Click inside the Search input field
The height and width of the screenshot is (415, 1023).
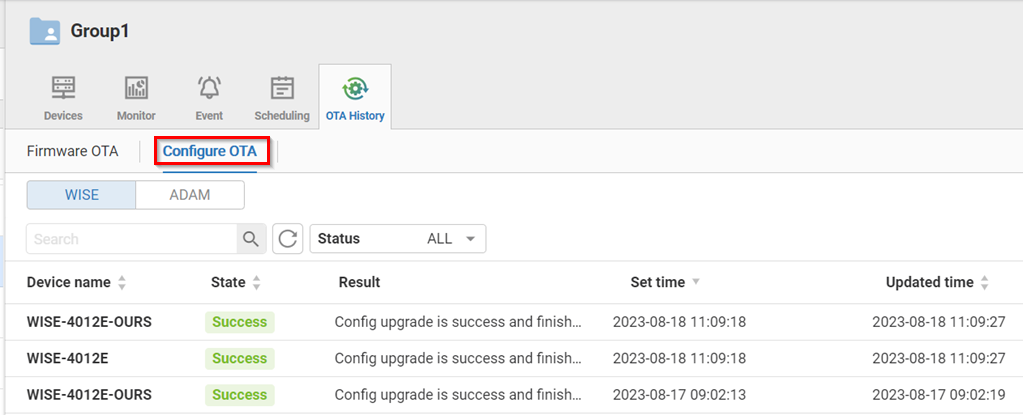pyautogui.click(x=130, y=239)
